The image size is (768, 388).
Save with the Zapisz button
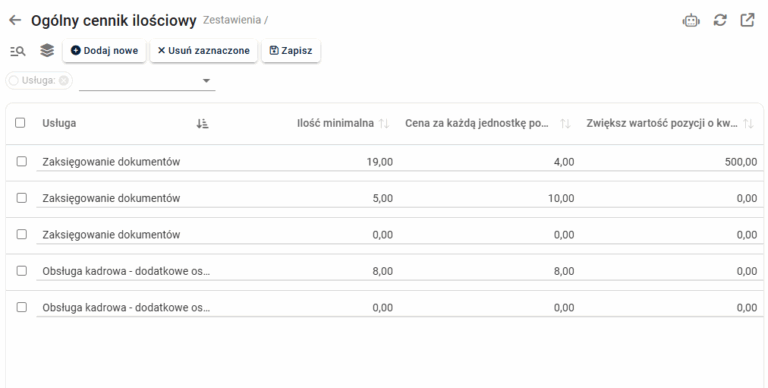tap(291, 50)
